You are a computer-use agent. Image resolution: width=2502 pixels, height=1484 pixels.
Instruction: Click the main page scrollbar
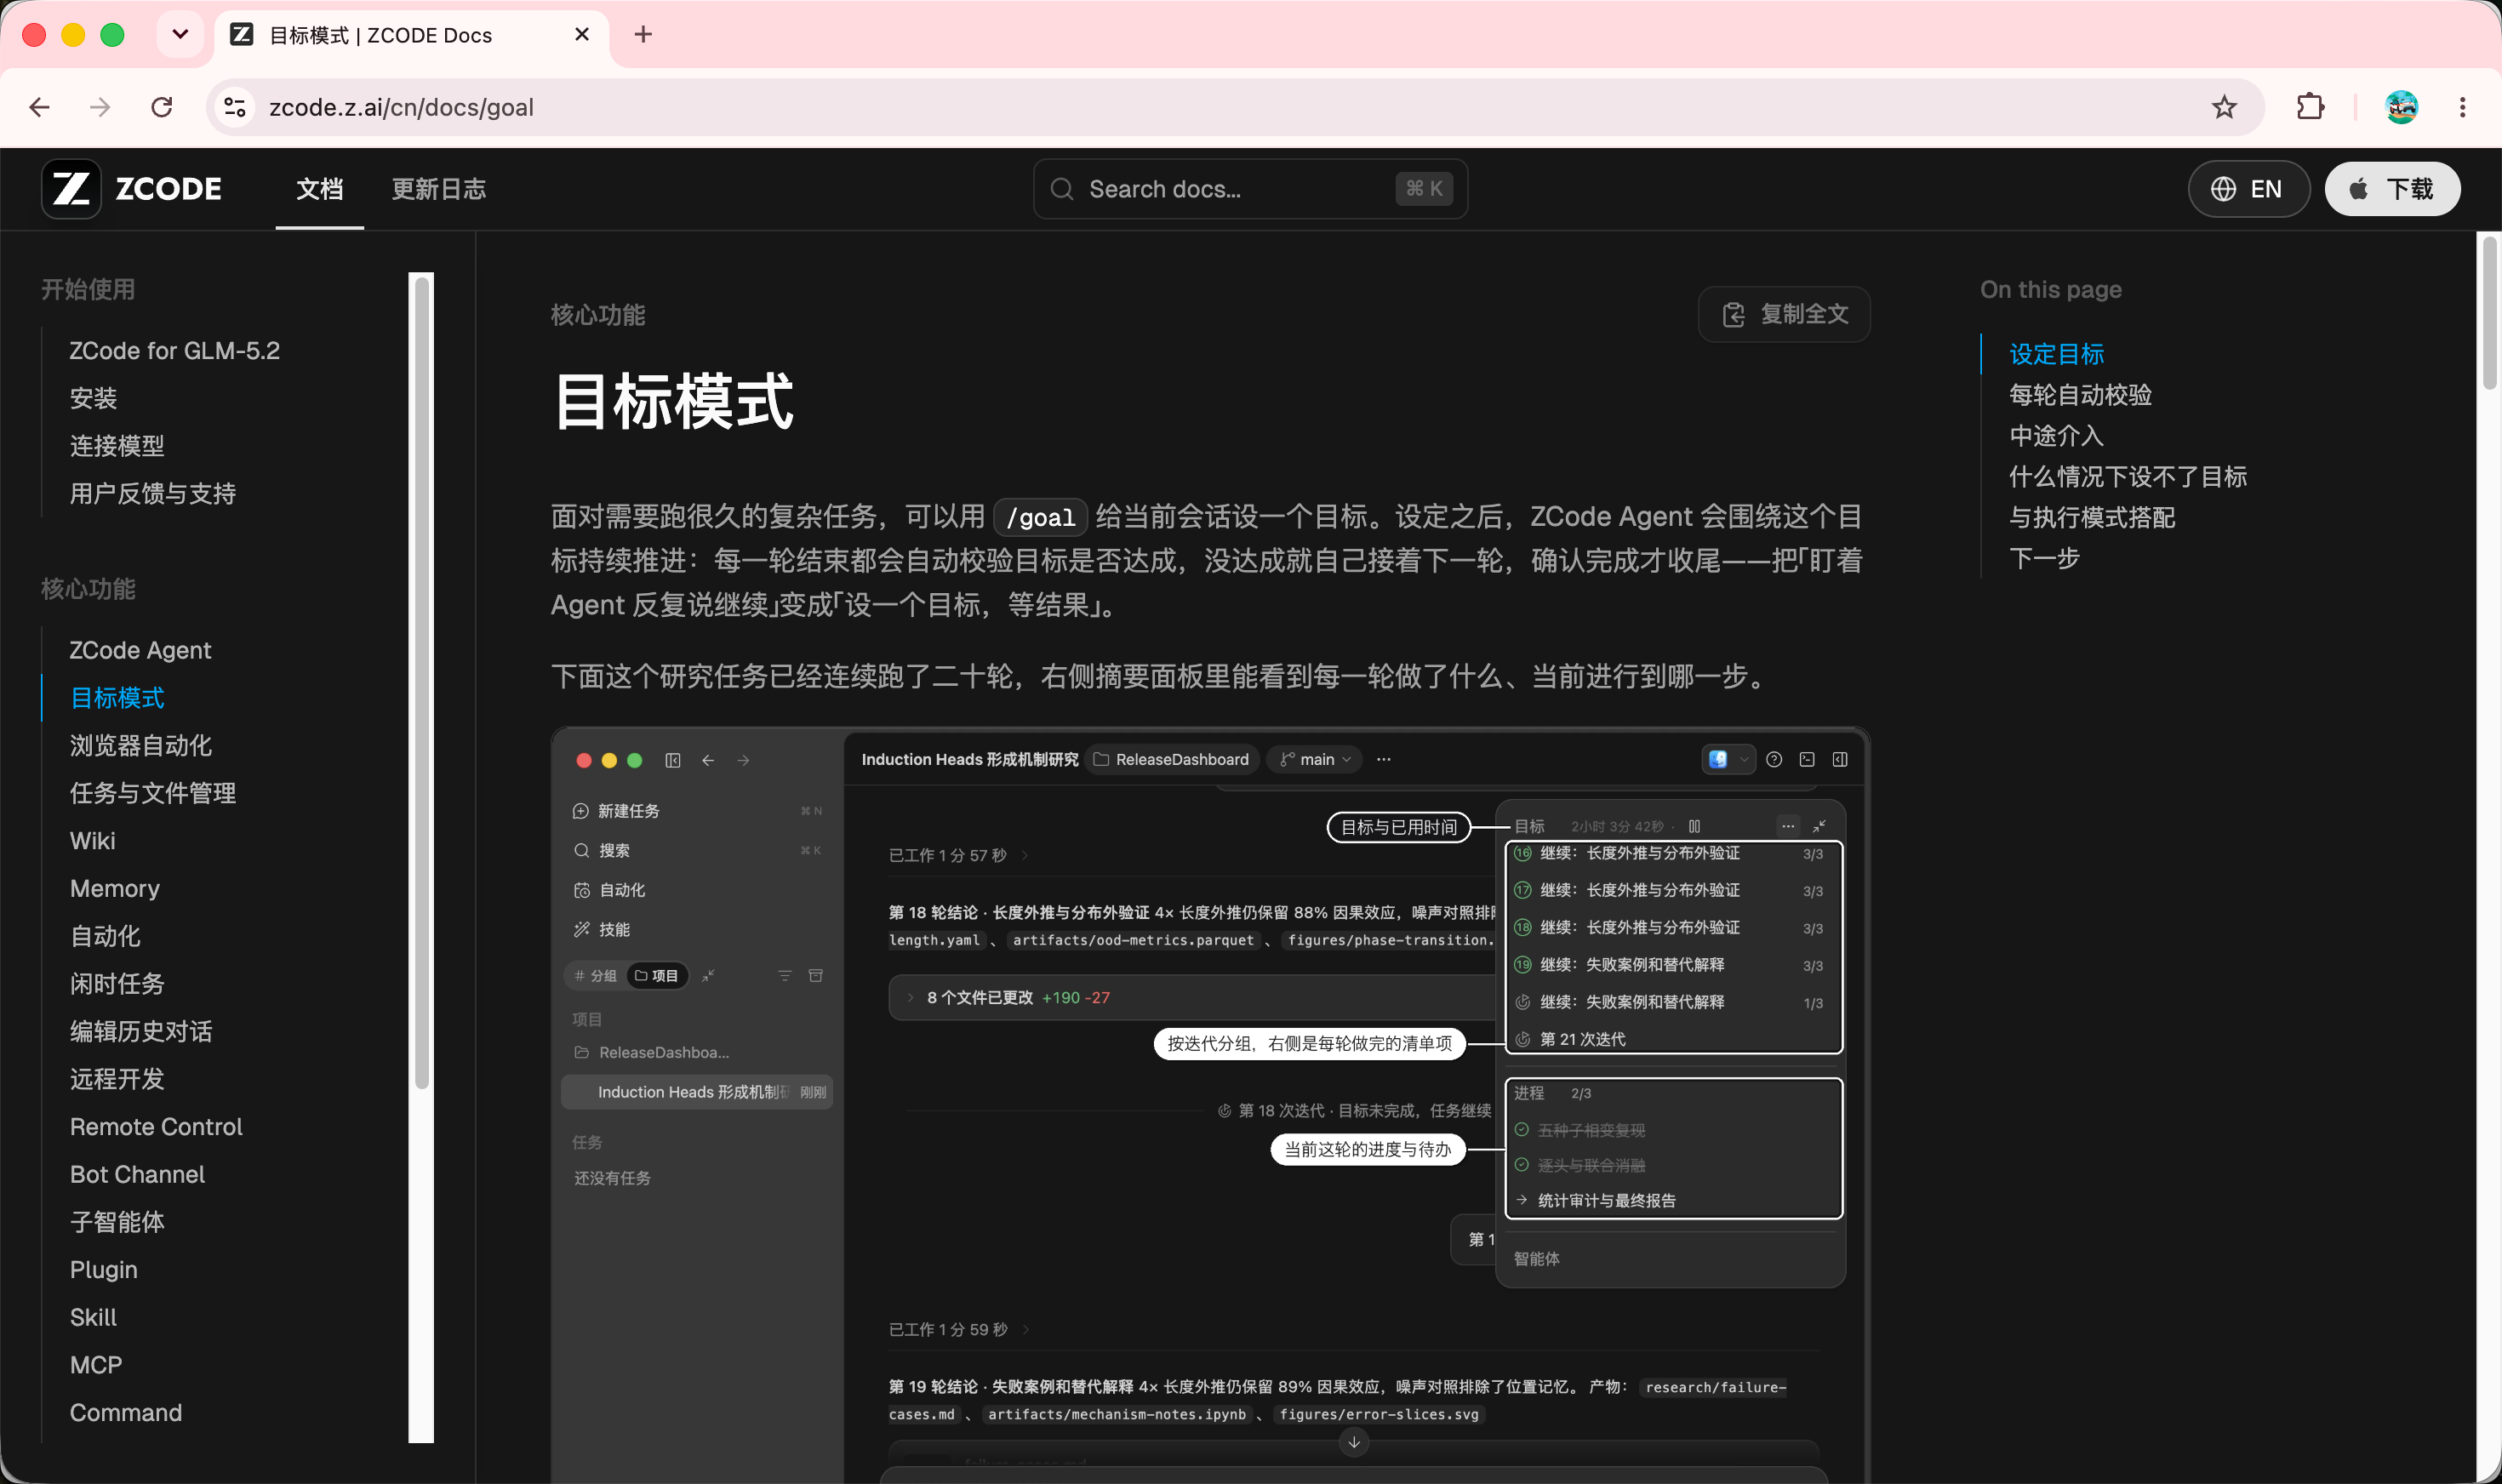tap(2490, 312)
